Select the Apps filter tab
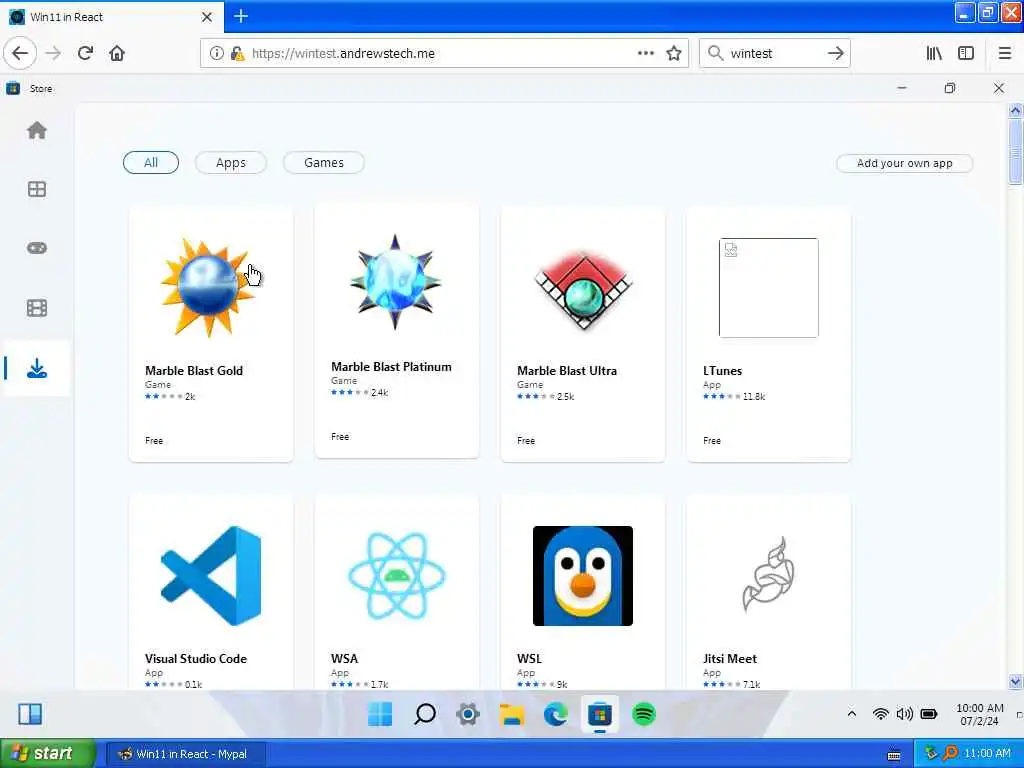The width and height of the screenshot is (1024, 768). click(231, 163)
